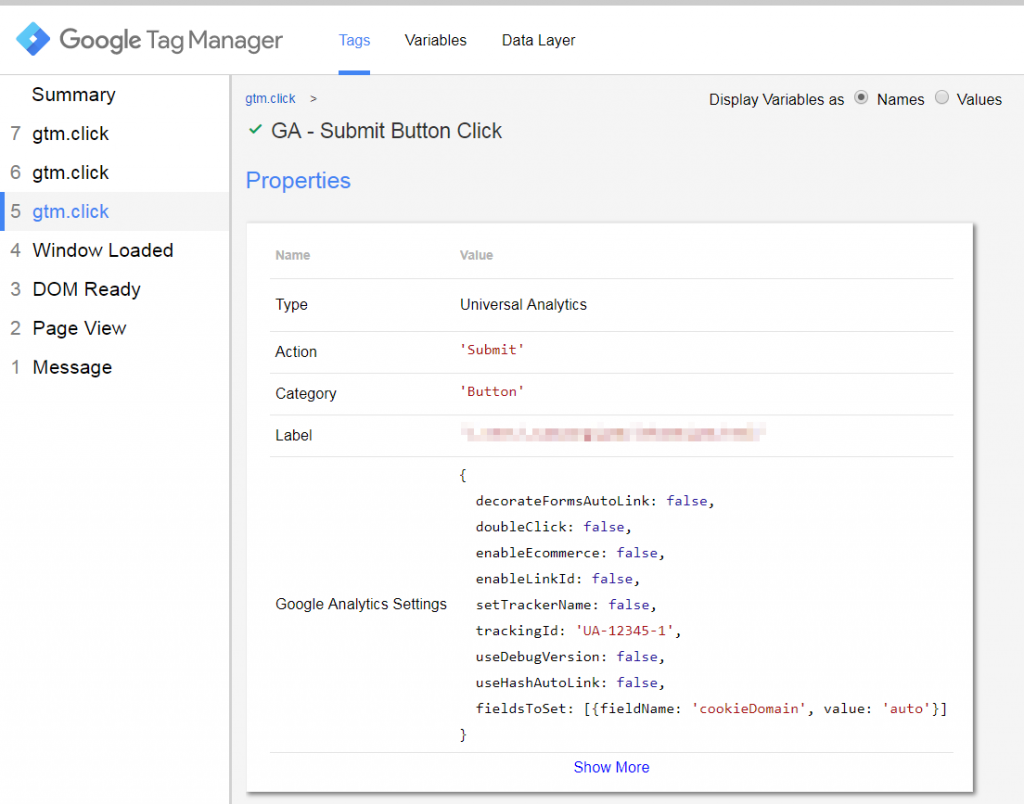This screenshot has width=1024, height=804.
Task: Display variables as Names
Action: [x=862, y=99]
